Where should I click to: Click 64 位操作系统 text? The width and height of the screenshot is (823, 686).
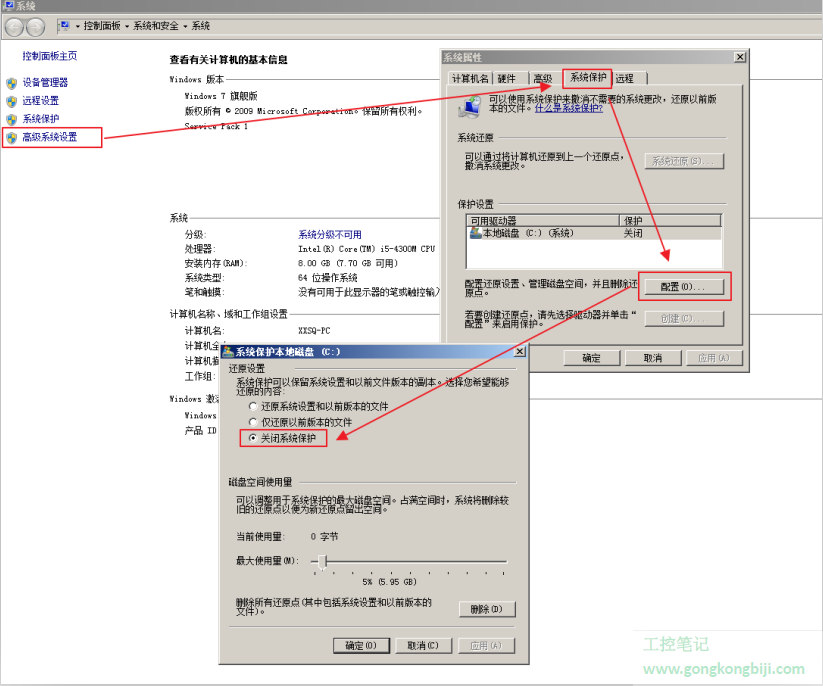click(x=328, y=278)
